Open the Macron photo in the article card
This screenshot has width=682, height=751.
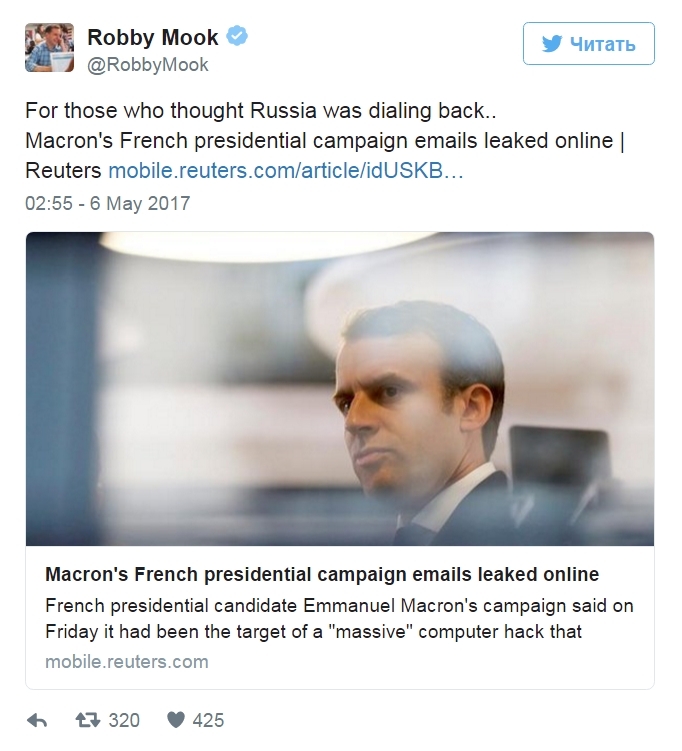pos(340,390)
